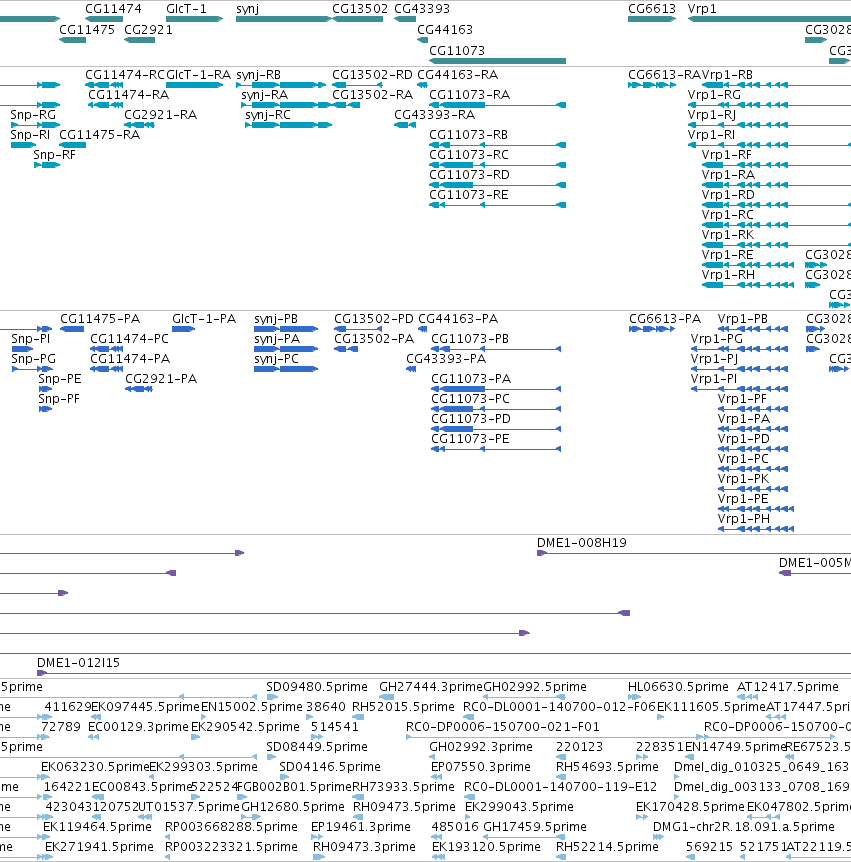Select the CG43393 gene feature
The height and width of the screenshot is (862, 851).
coord(405,19)
